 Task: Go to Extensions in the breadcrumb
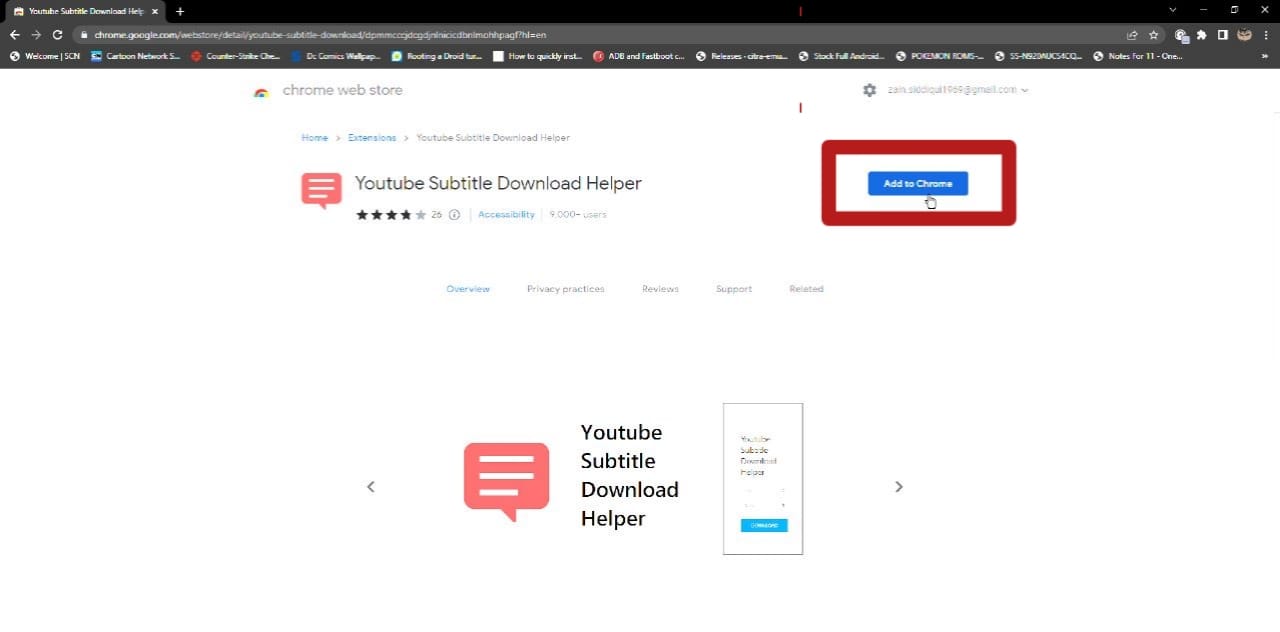pyautogui.click(x=372, y=137)
